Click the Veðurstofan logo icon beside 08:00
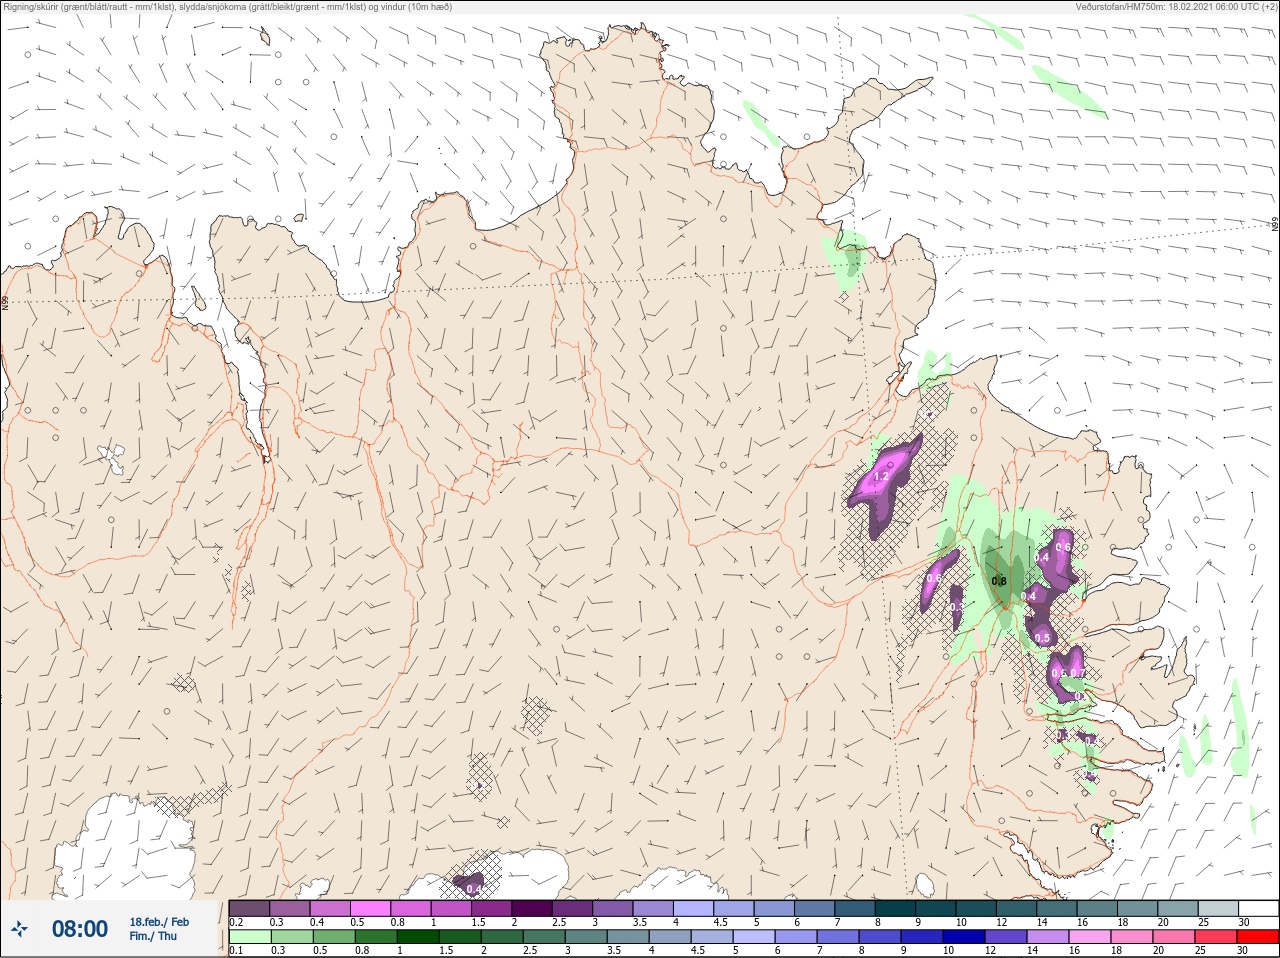The height and width of the screenshot is (958, 1280). click(x=19, y=930)
